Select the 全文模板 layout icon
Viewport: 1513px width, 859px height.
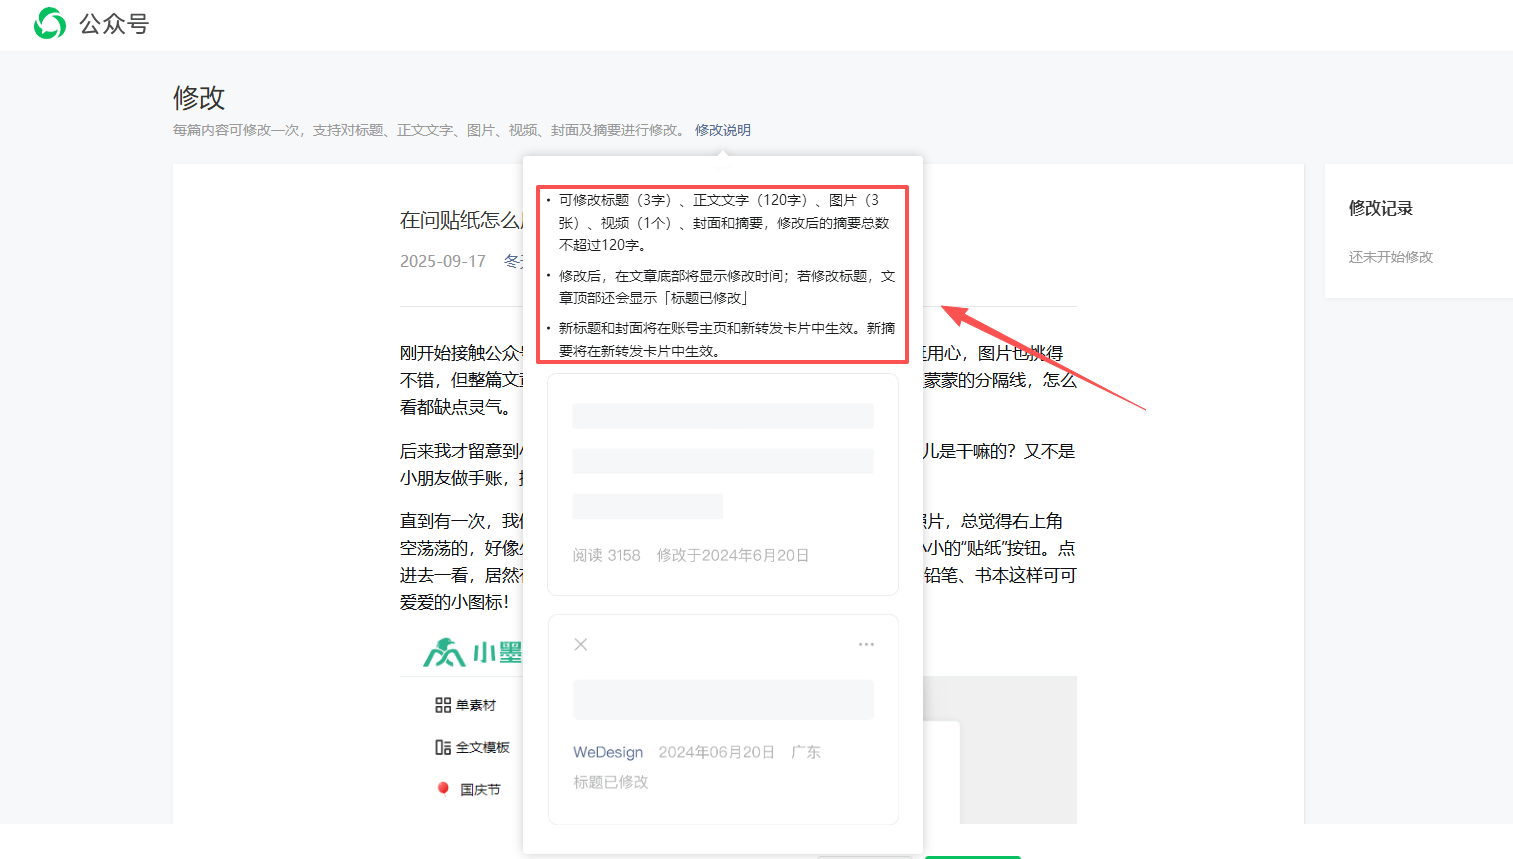point(443,747)
